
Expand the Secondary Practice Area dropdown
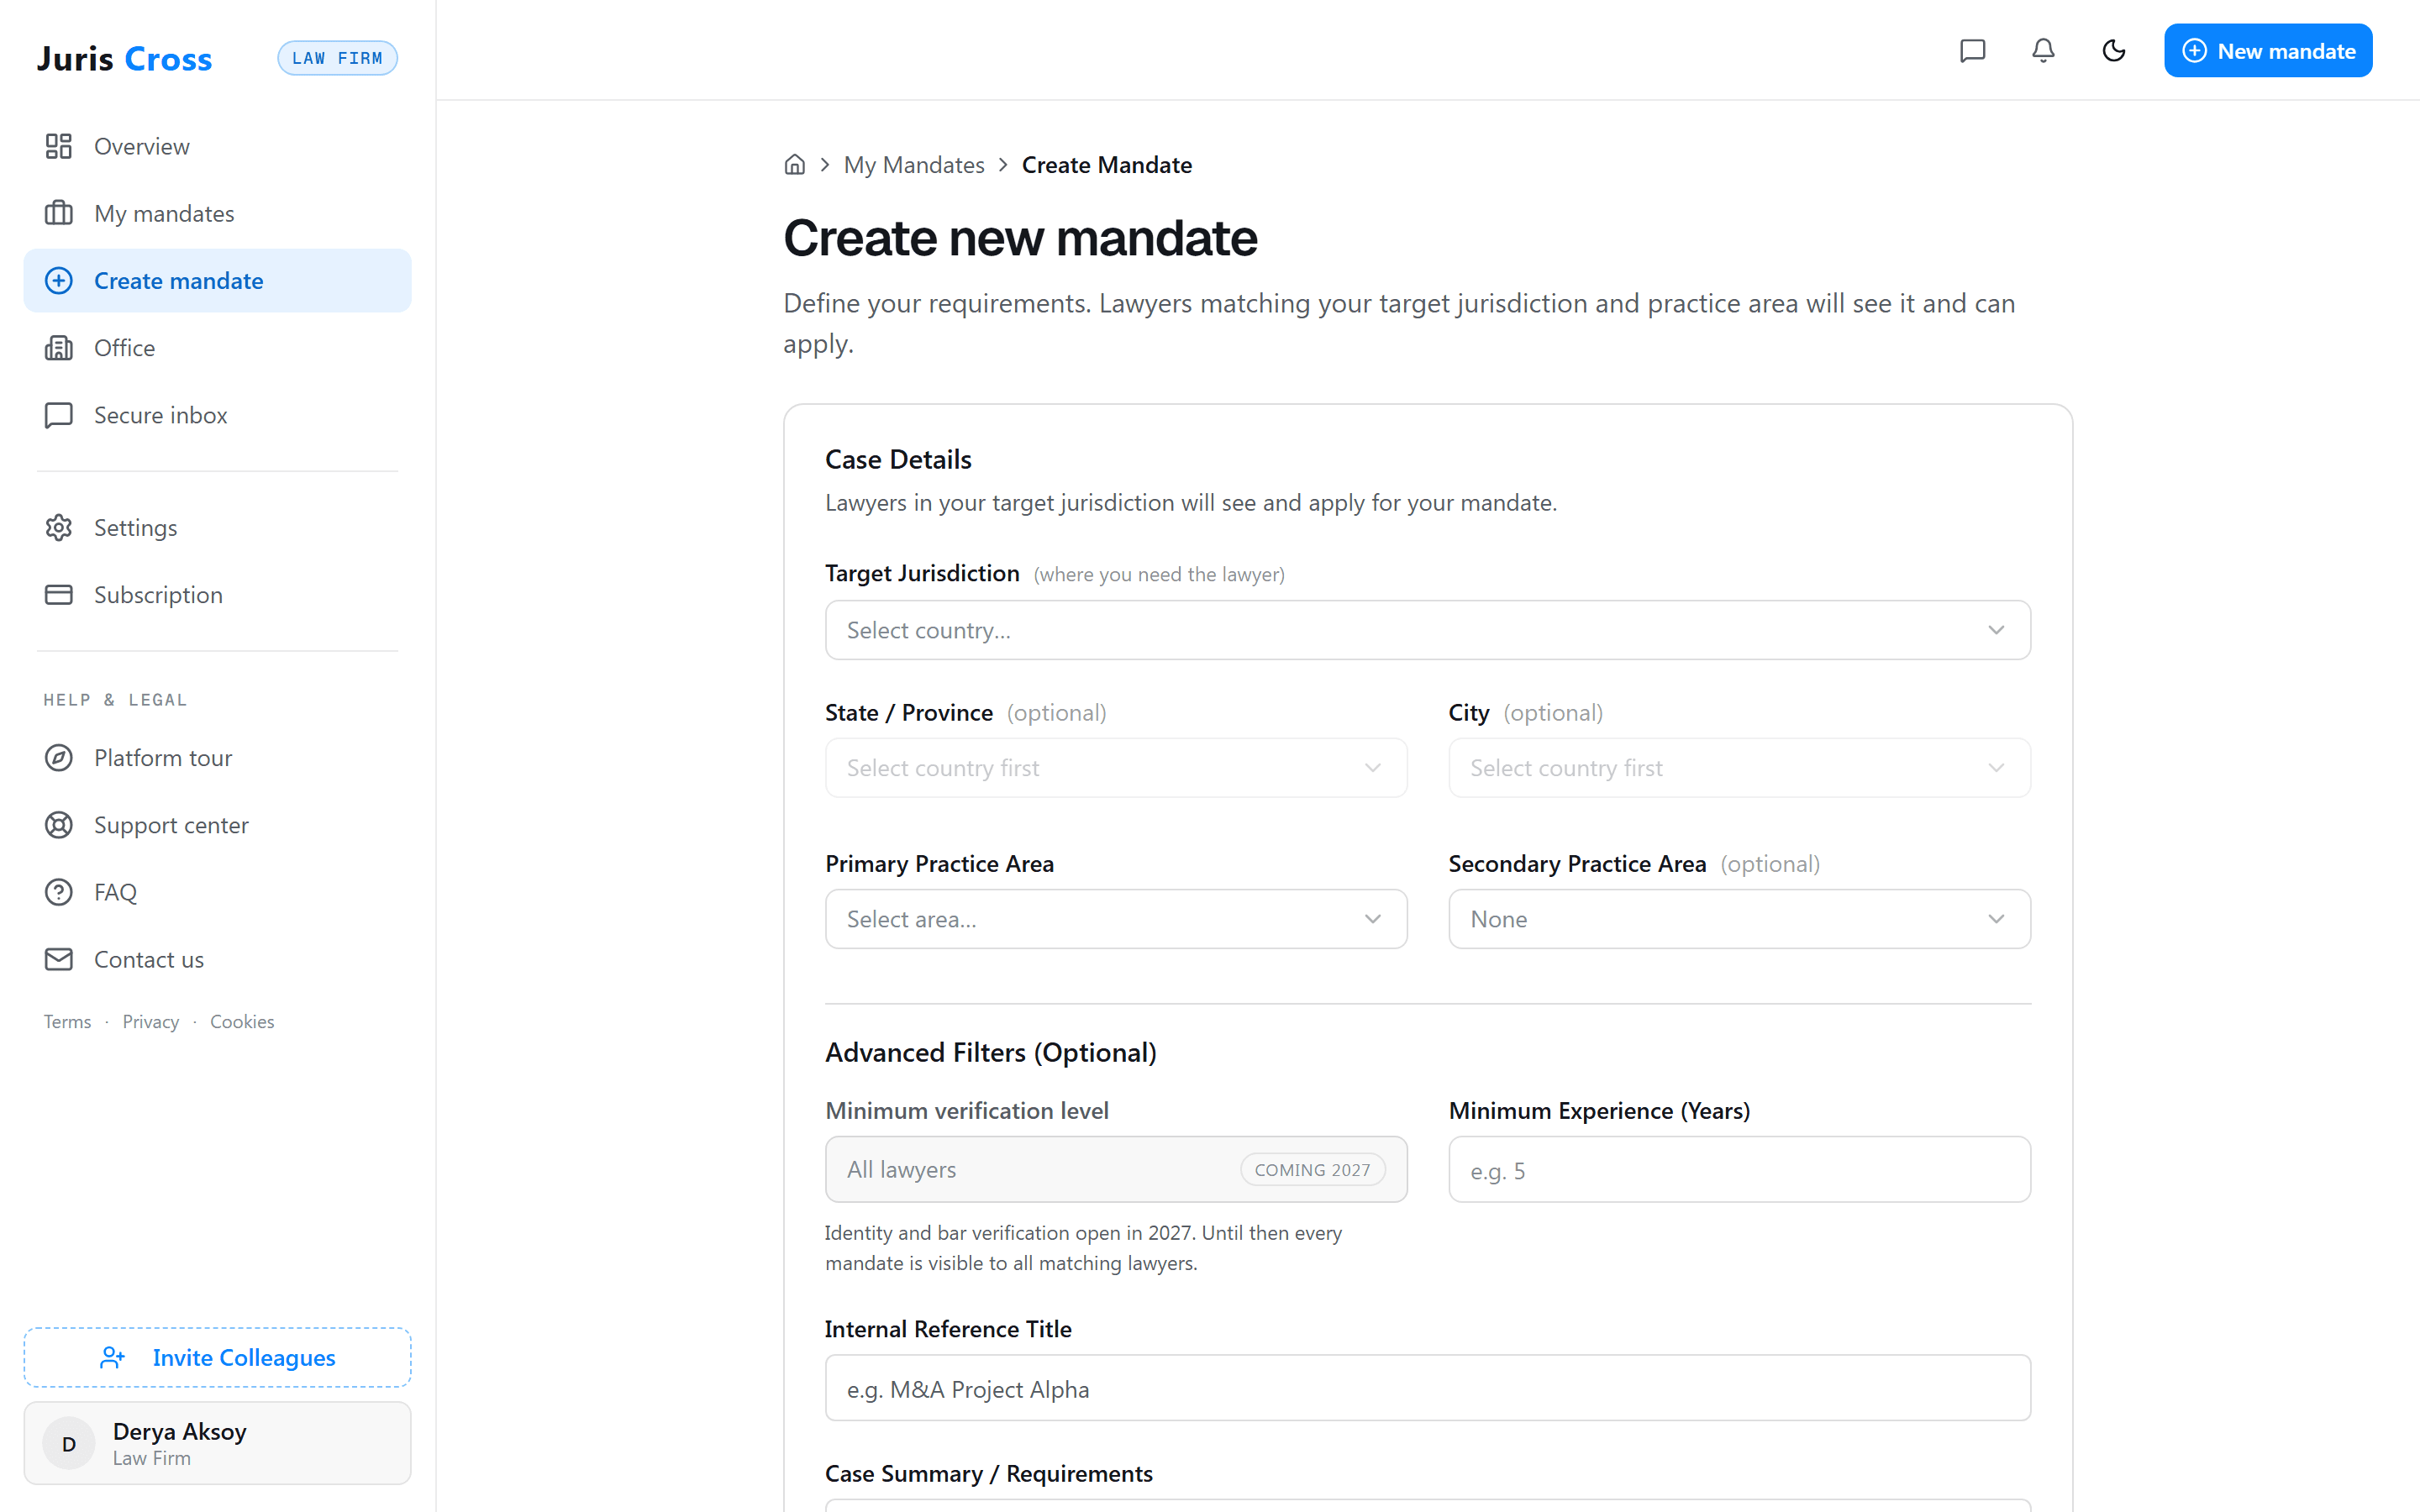[x=1739, y=919]
